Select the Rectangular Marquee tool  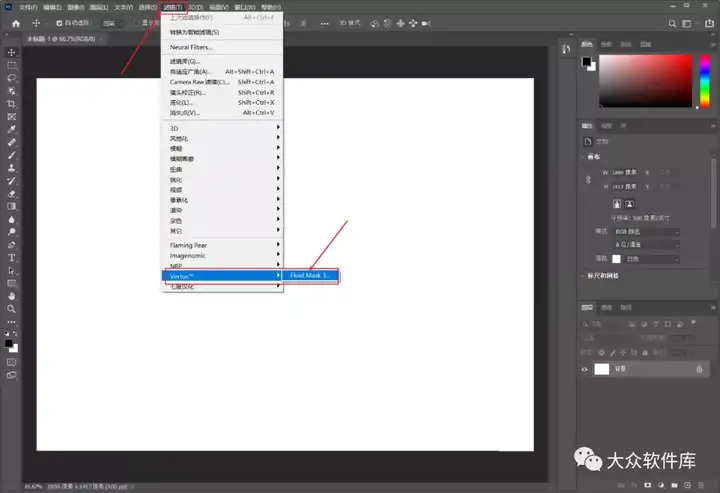pos(11,65)
